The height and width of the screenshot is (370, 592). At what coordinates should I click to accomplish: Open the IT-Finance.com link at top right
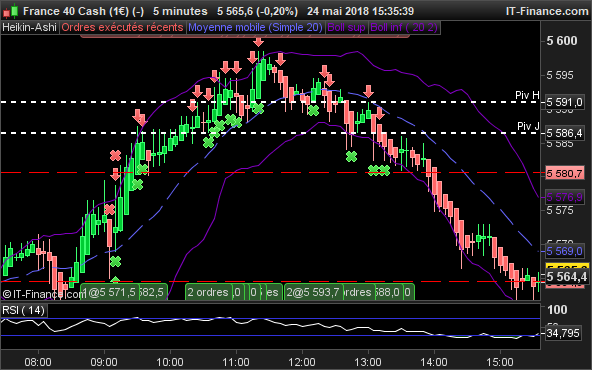point(547,11)
